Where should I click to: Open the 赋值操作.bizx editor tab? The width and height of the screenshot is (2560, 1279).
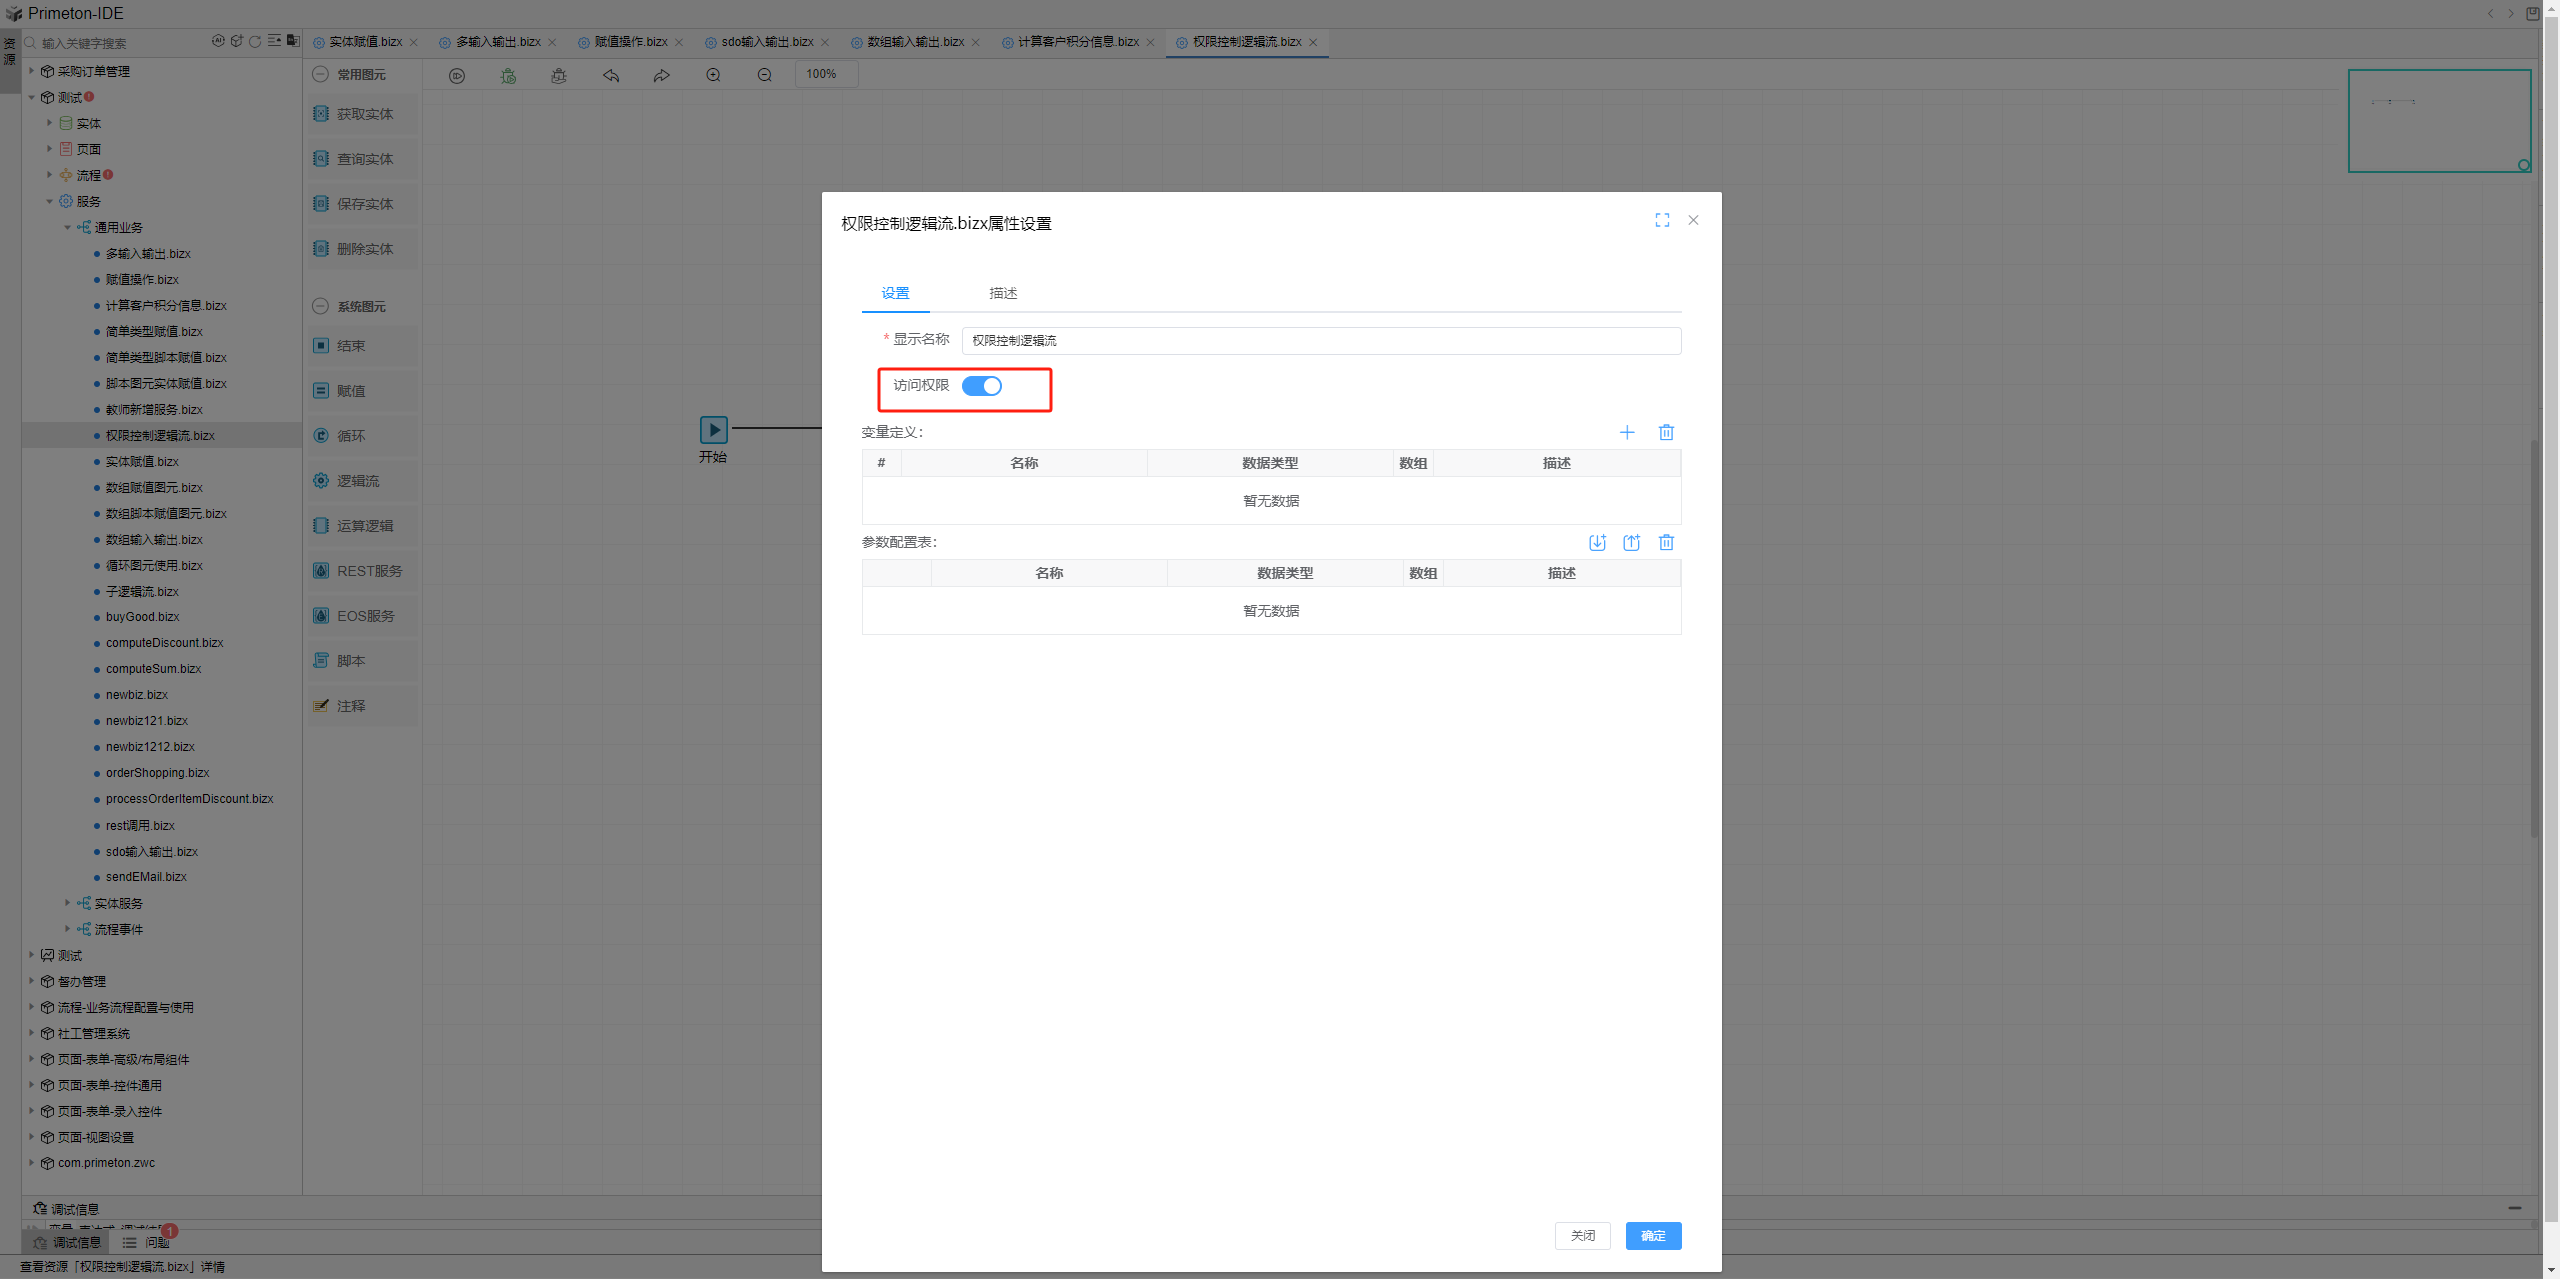tap(630, 42)
